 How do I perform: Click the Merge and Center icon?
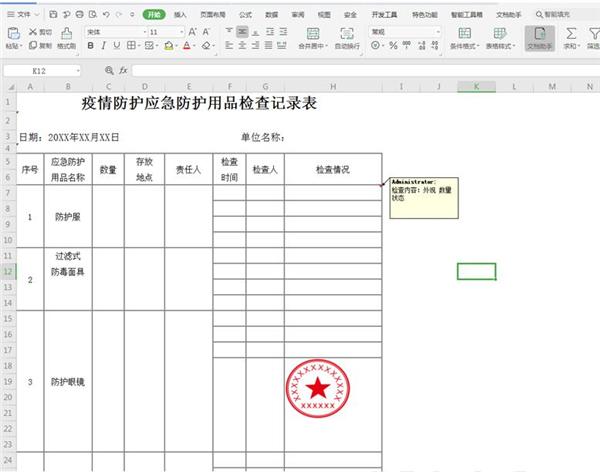click(x=313, y=34)
